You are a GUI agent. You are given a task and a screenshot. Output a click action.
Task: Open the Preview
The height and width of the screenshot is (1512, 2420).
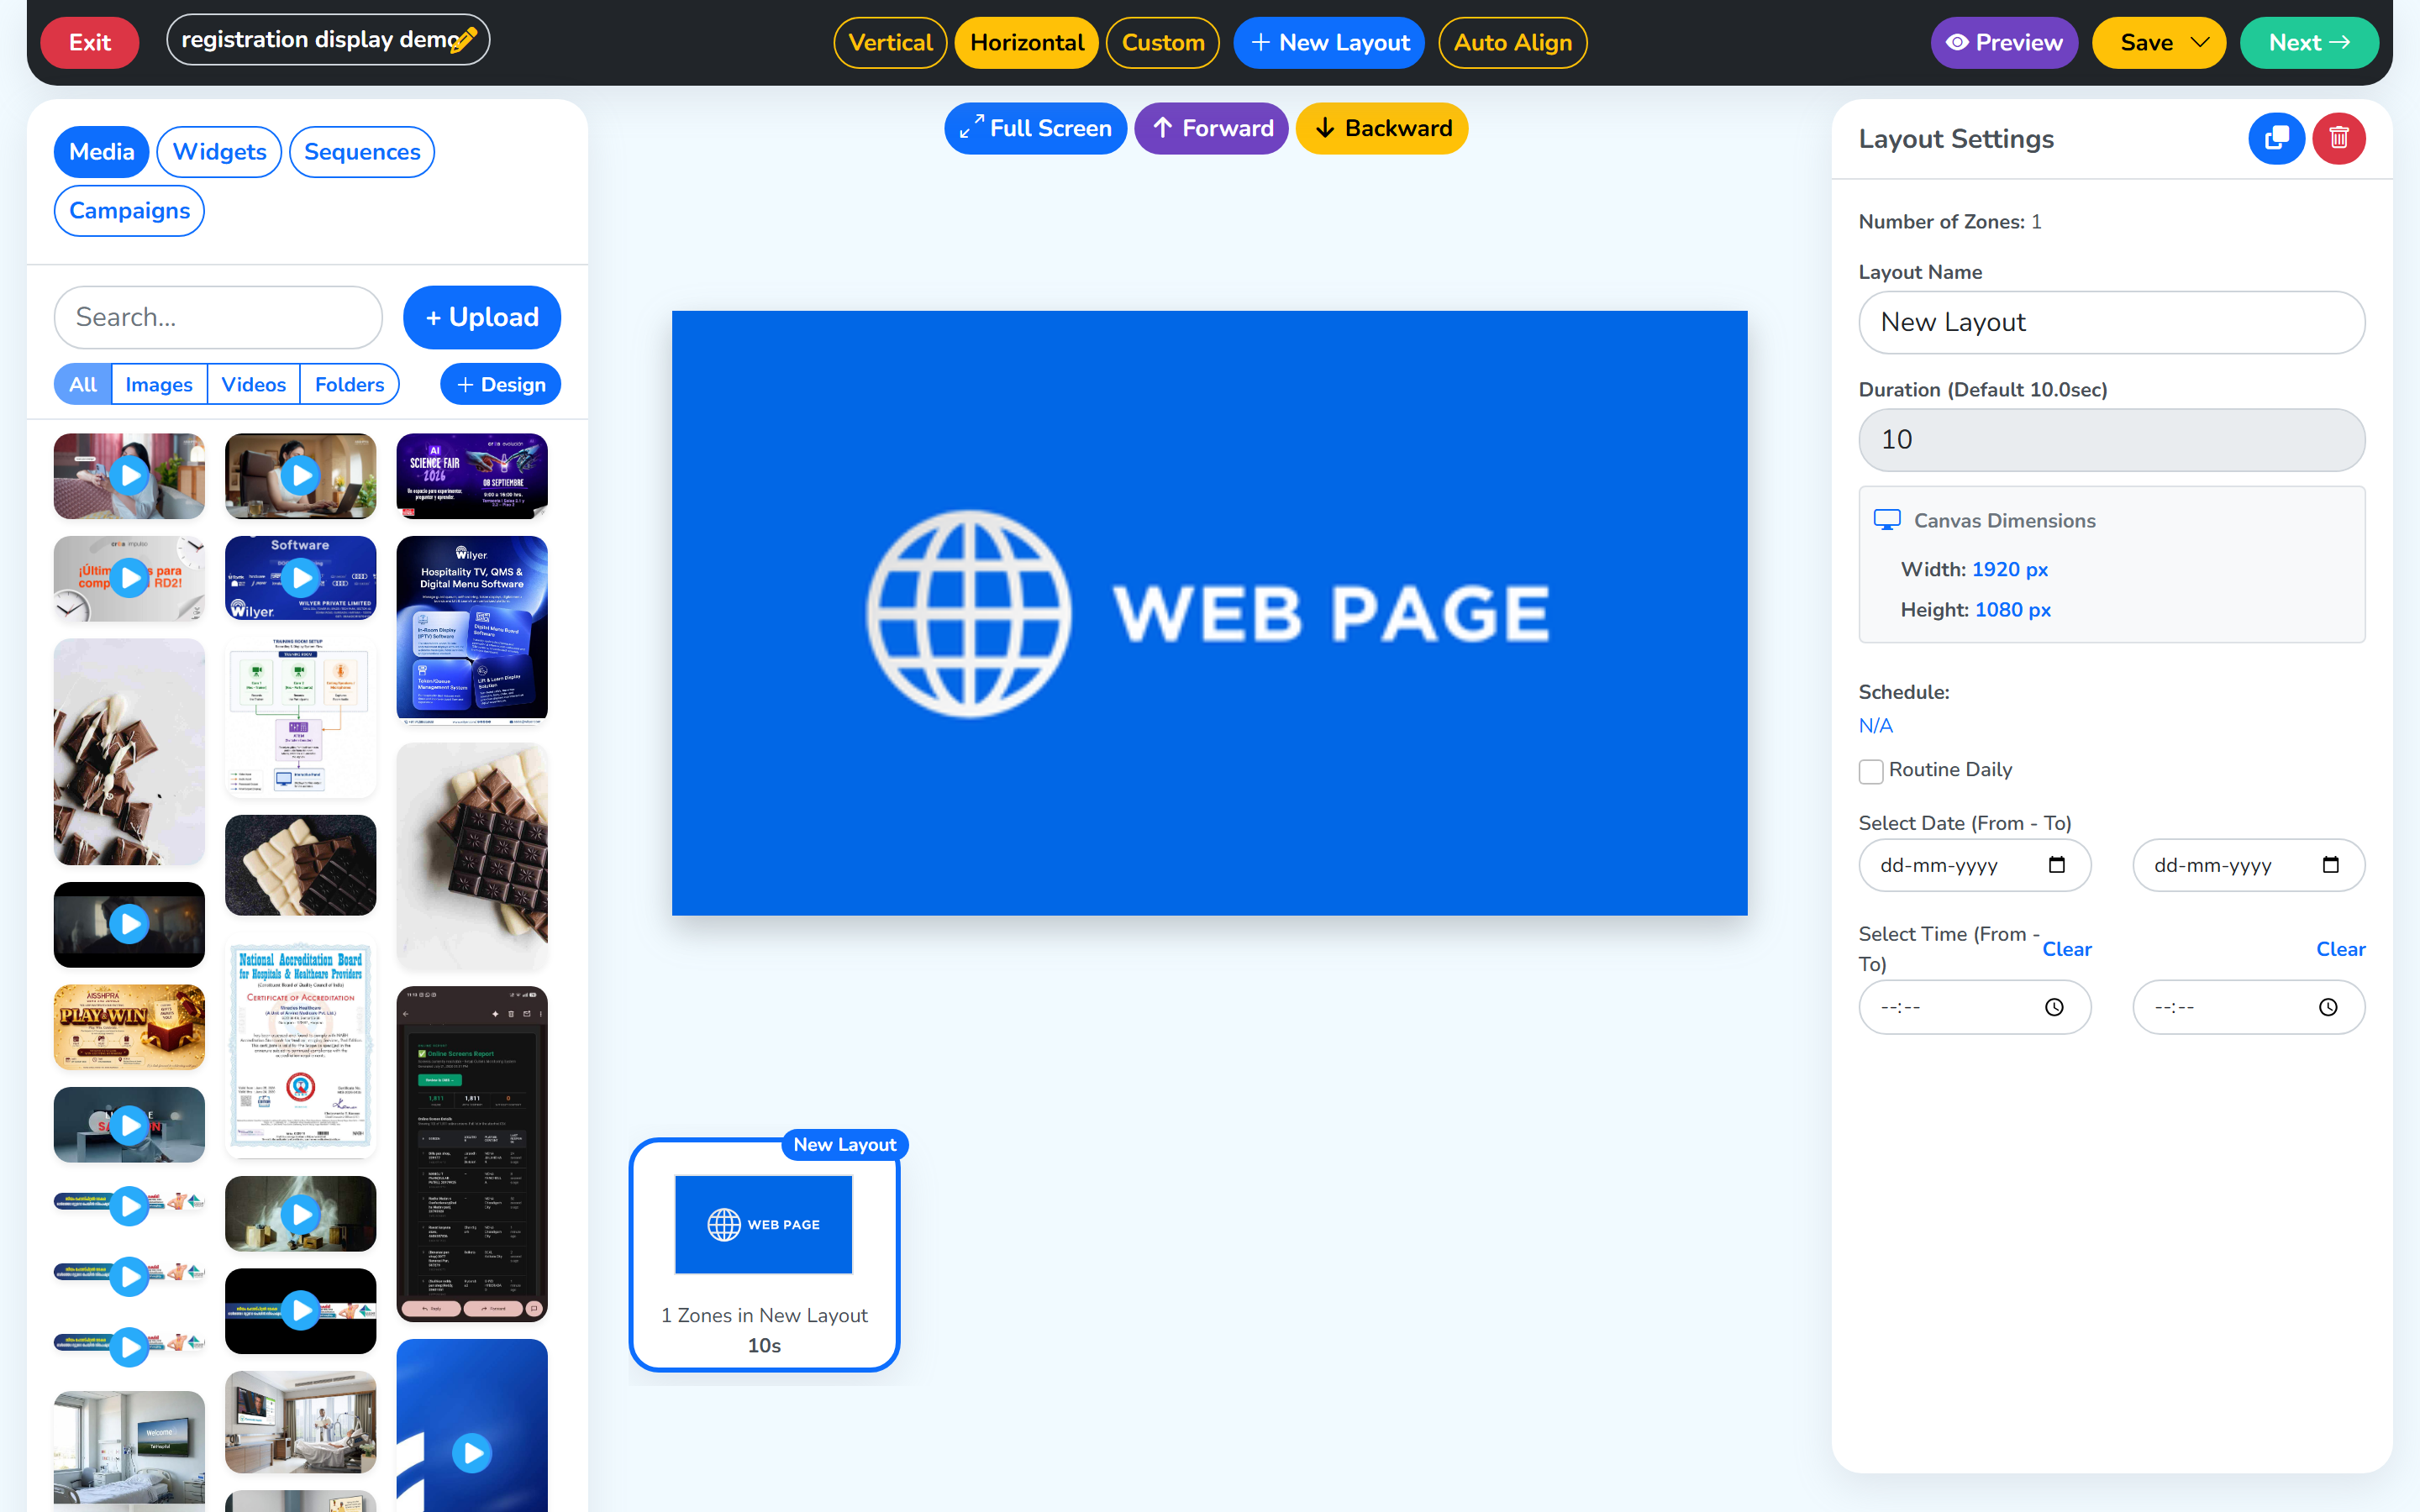pos(2004,42)
